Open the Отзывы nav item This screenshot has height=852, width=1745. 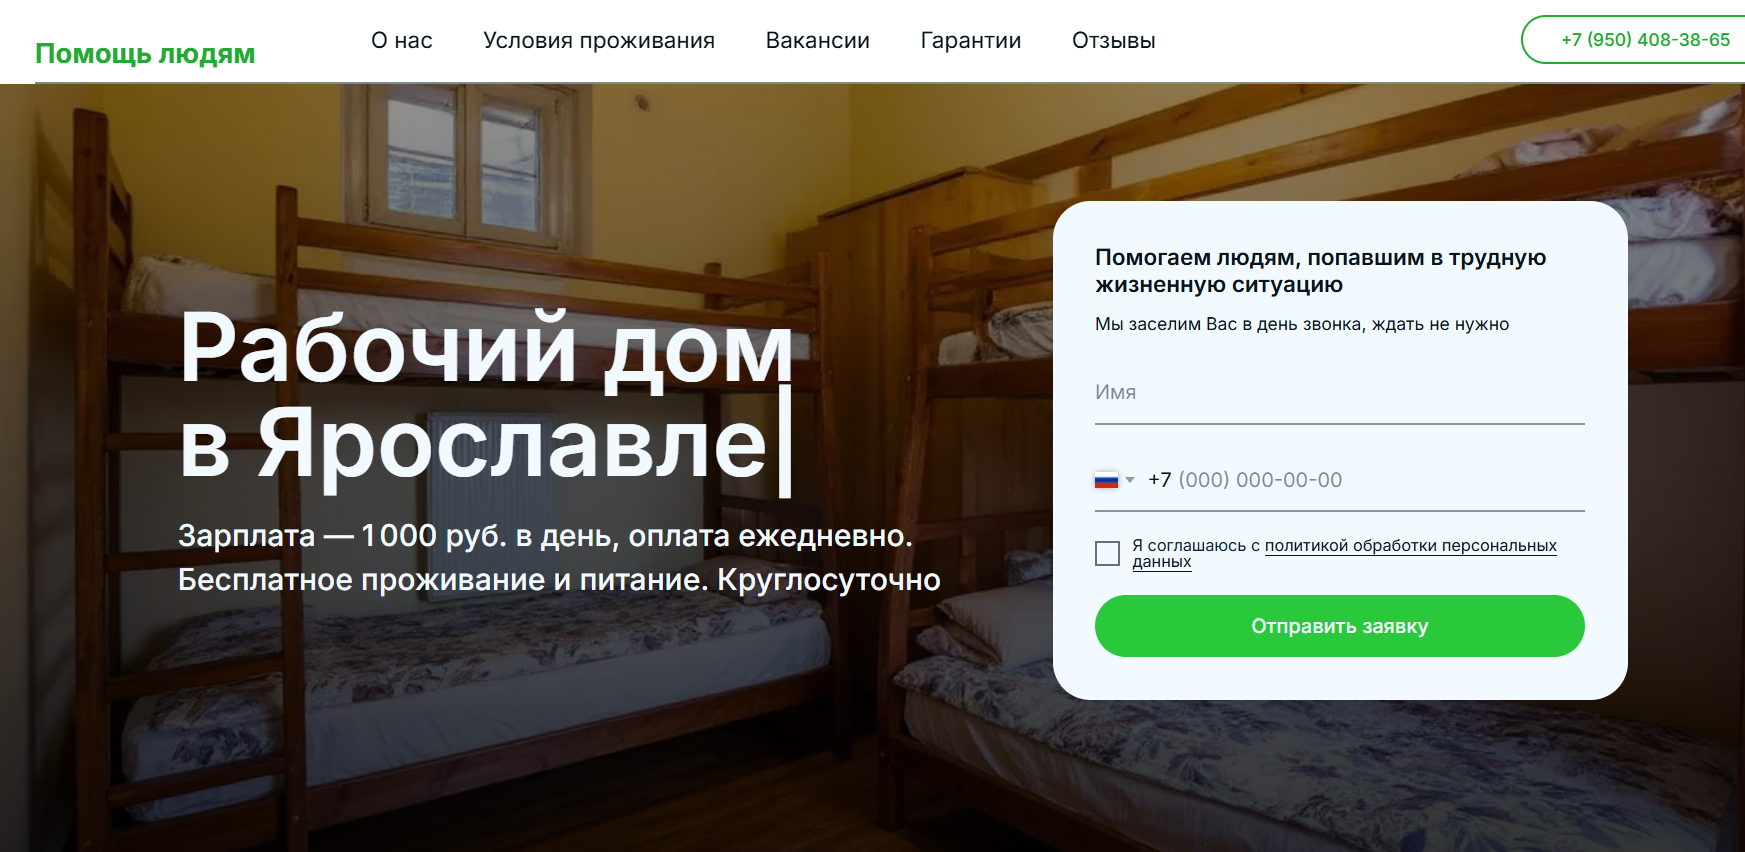(x=1114, y=41)
